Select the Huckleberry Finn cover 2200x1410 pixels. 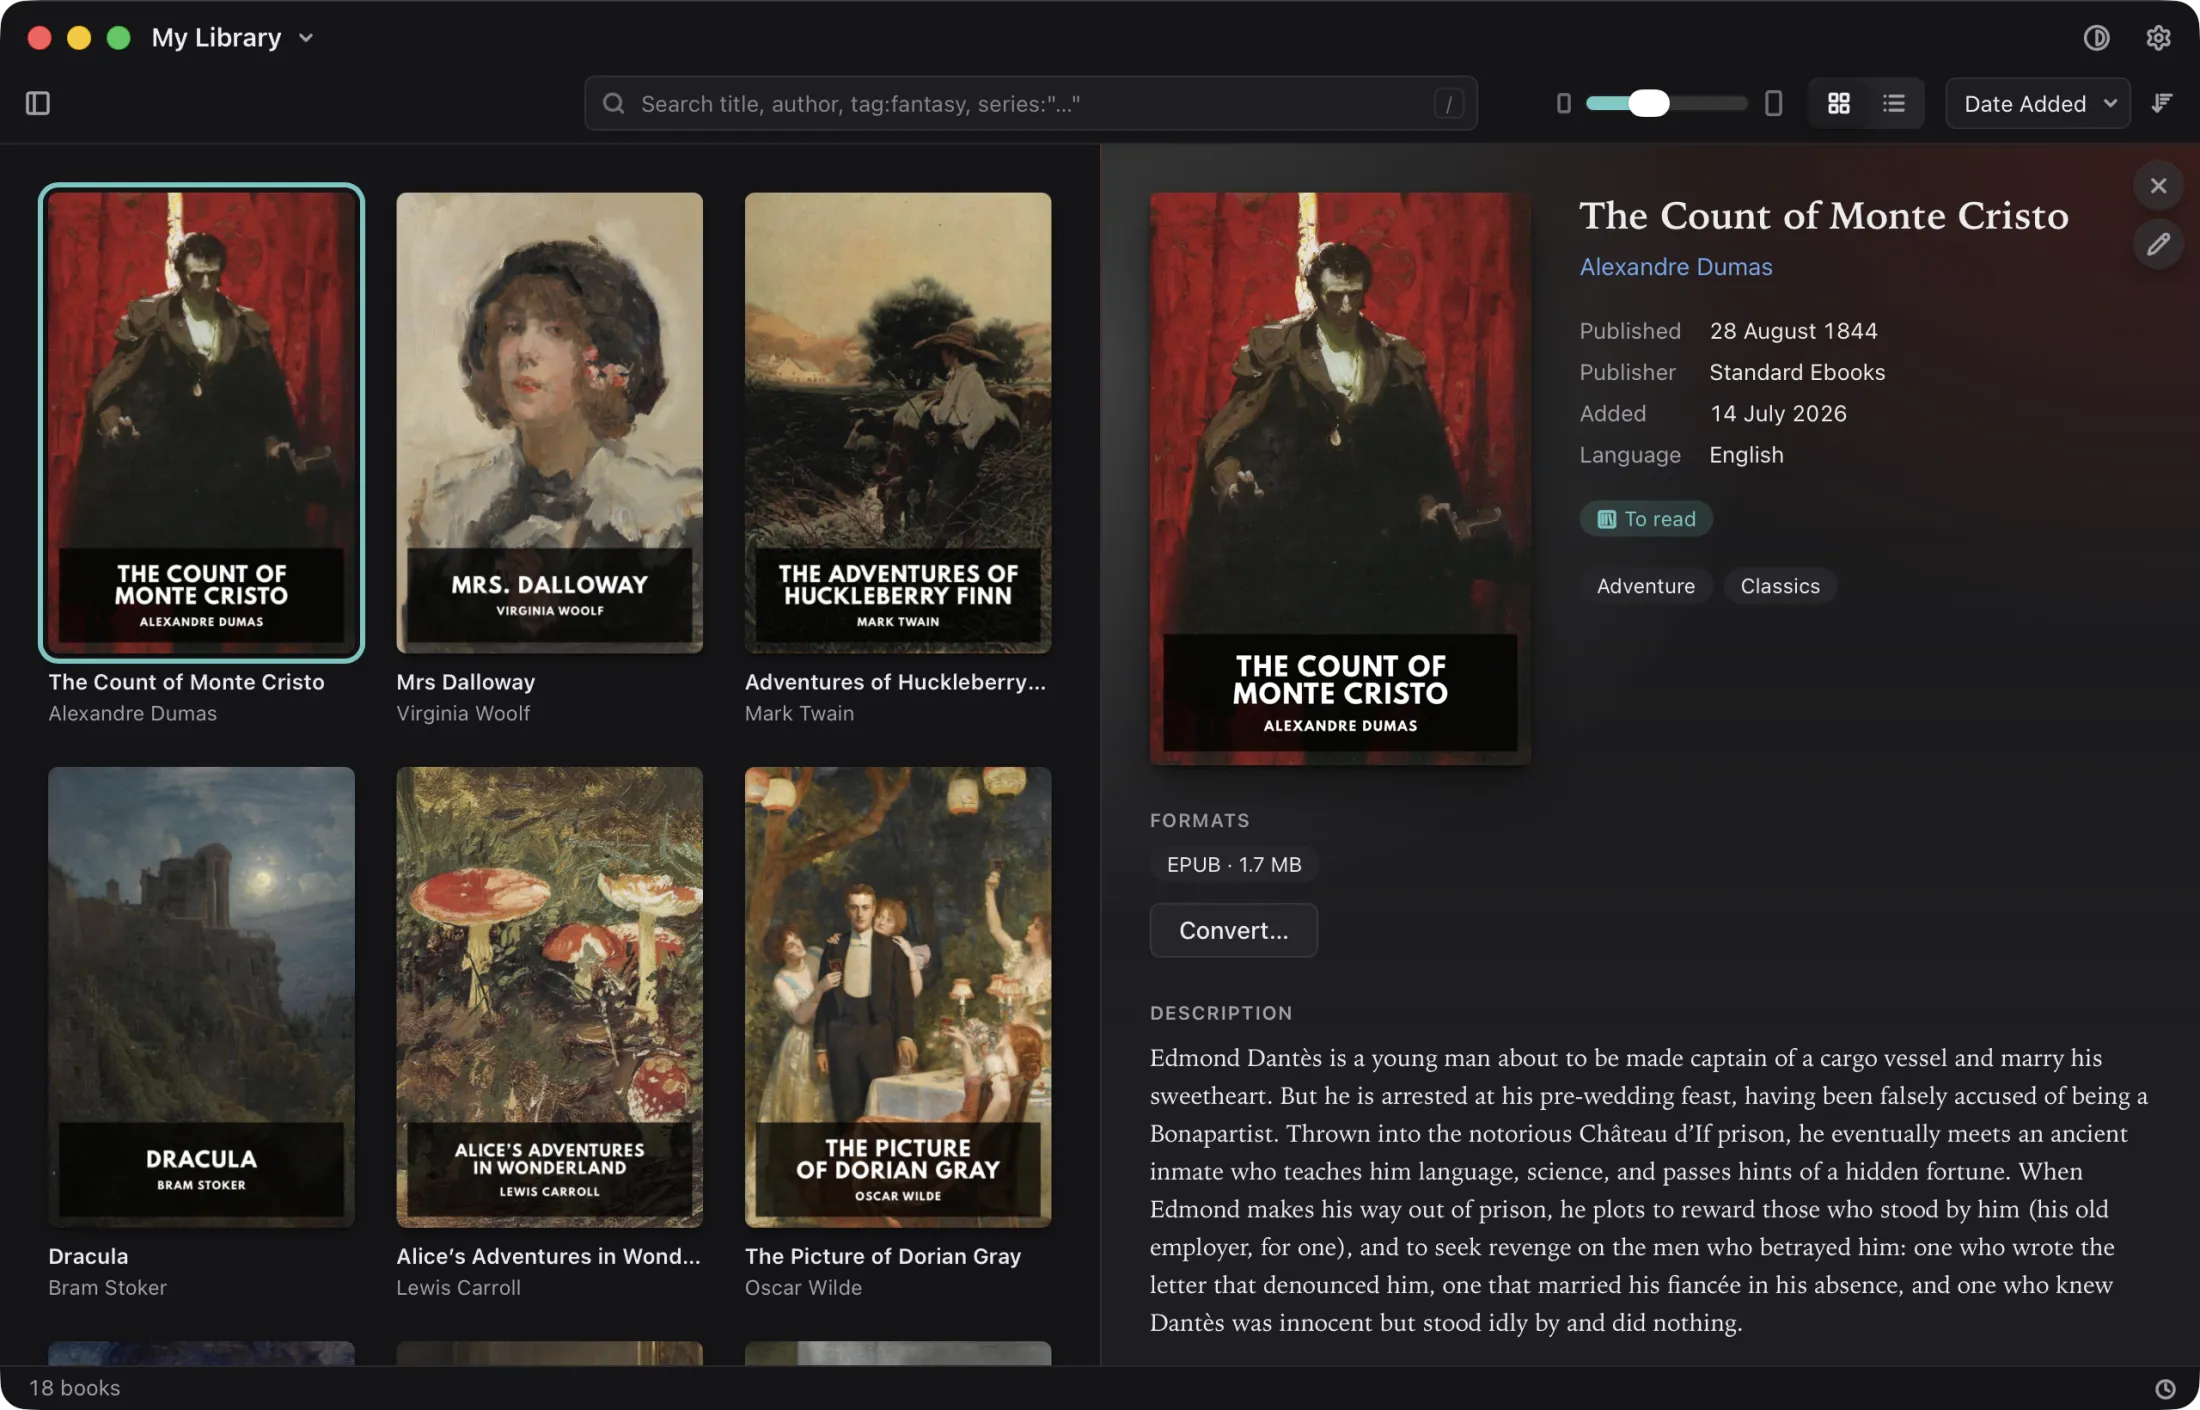click(897, 422)
